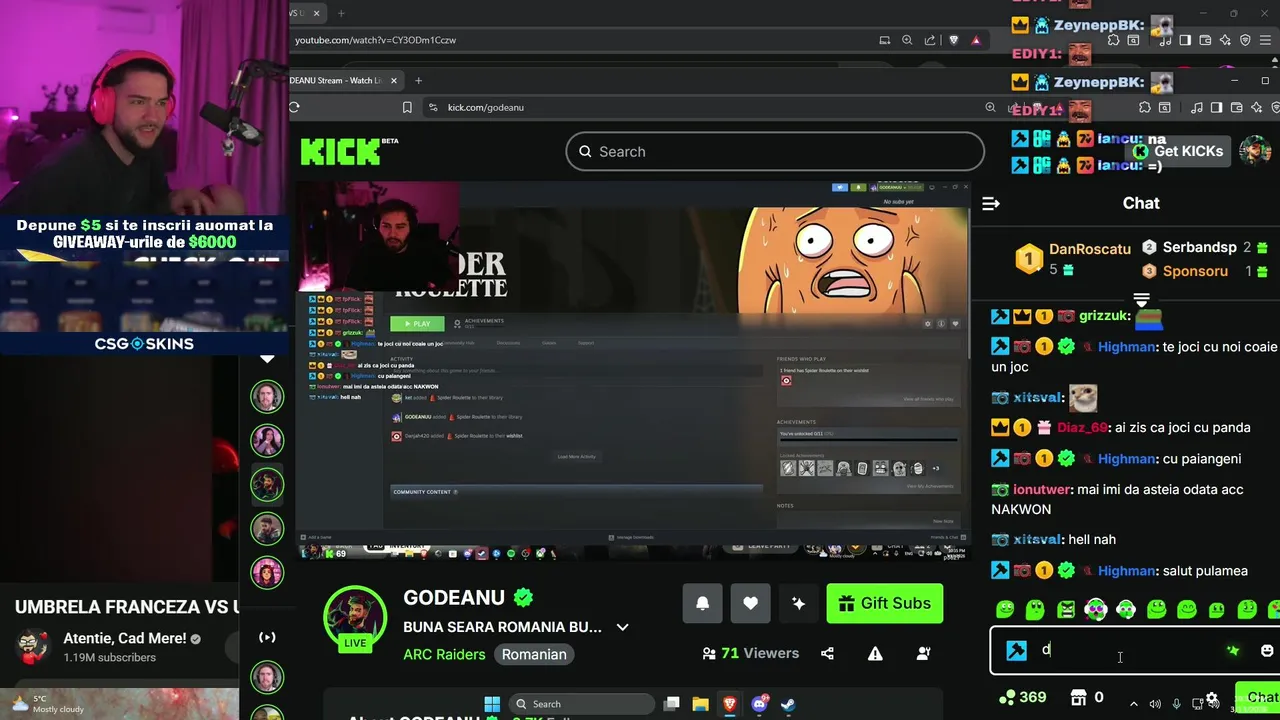
Task: Open the ARC Raiders category link
Action: [x=444, y=654]
